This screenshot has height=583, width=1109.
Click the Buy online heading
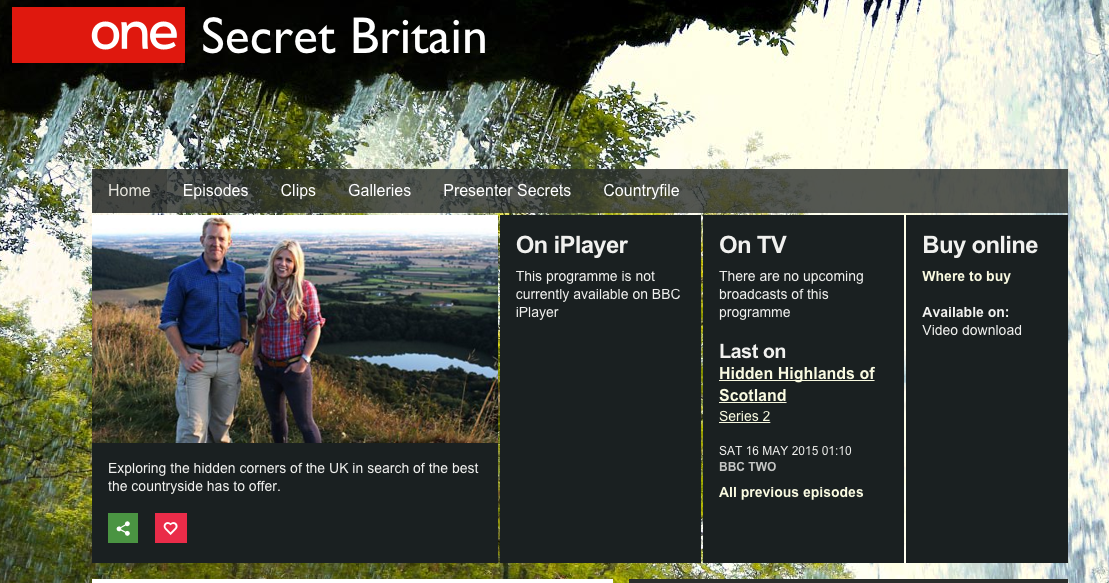coord(980,245)
